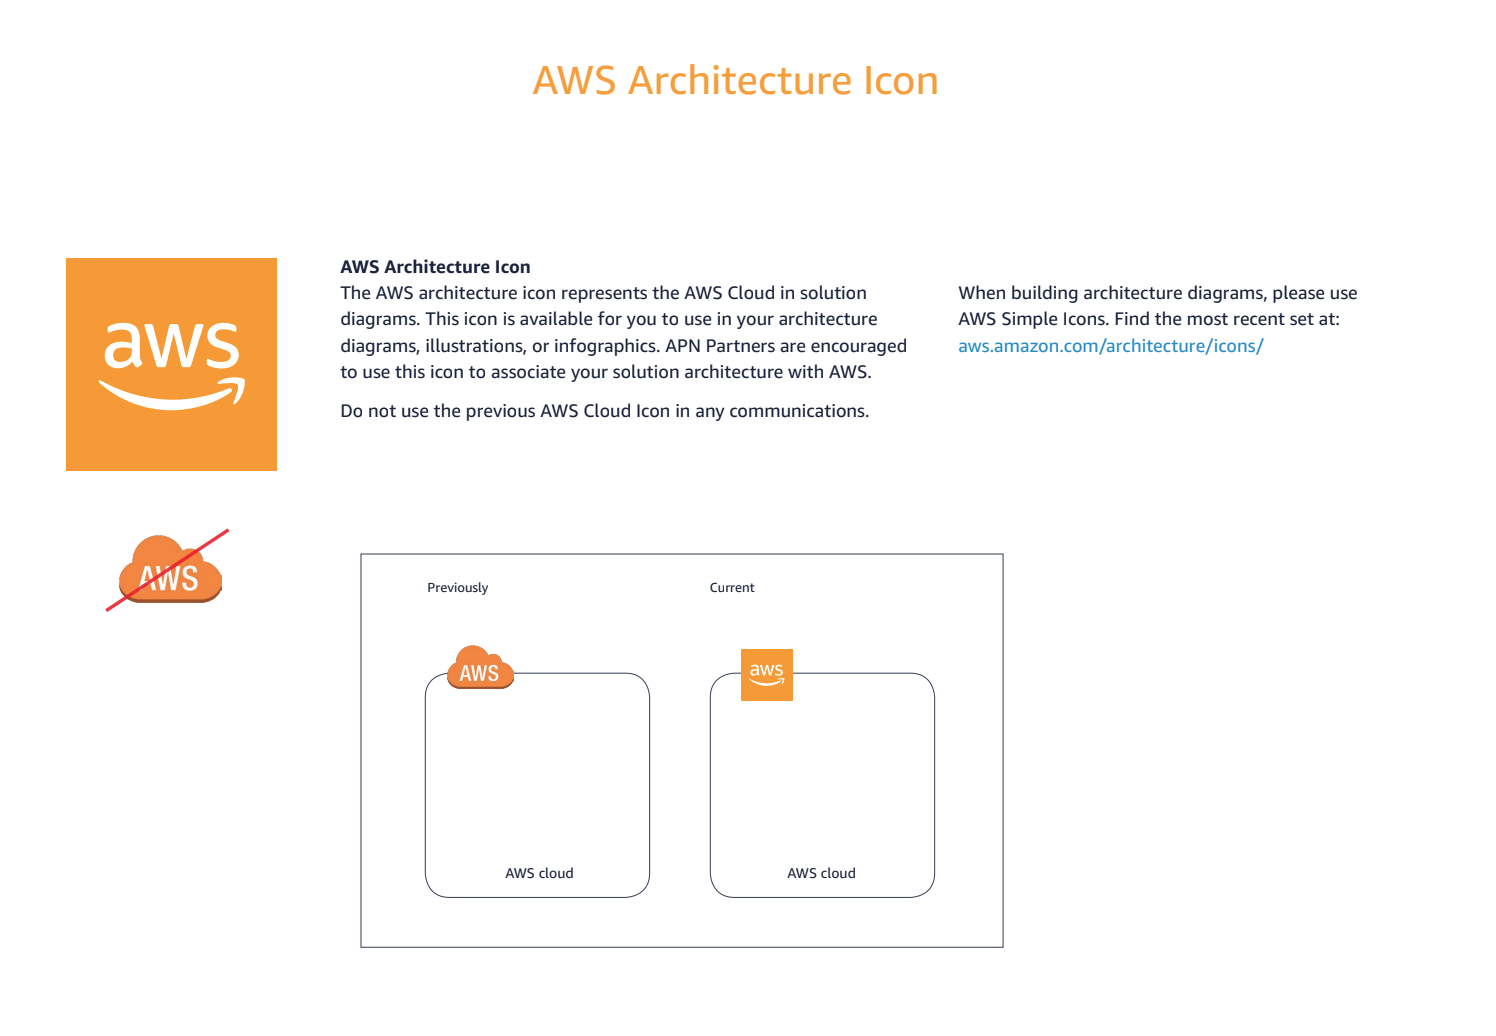Select the deprecated AWS cloud icon under Previously
1496x1036 pixels.
pyautogui.click(x=480, y=670)
